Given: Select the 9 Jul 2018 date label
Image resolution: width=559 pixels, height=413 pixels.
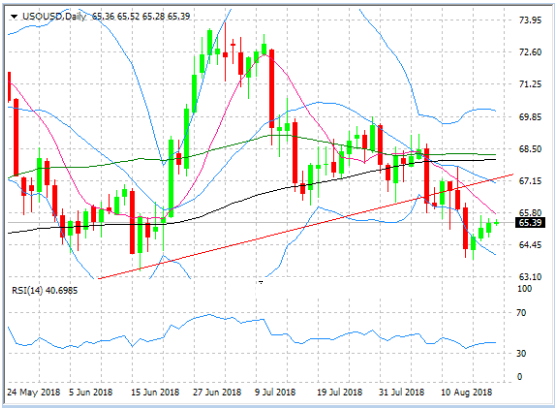Looking at the screenshot, I should (275, 392).
